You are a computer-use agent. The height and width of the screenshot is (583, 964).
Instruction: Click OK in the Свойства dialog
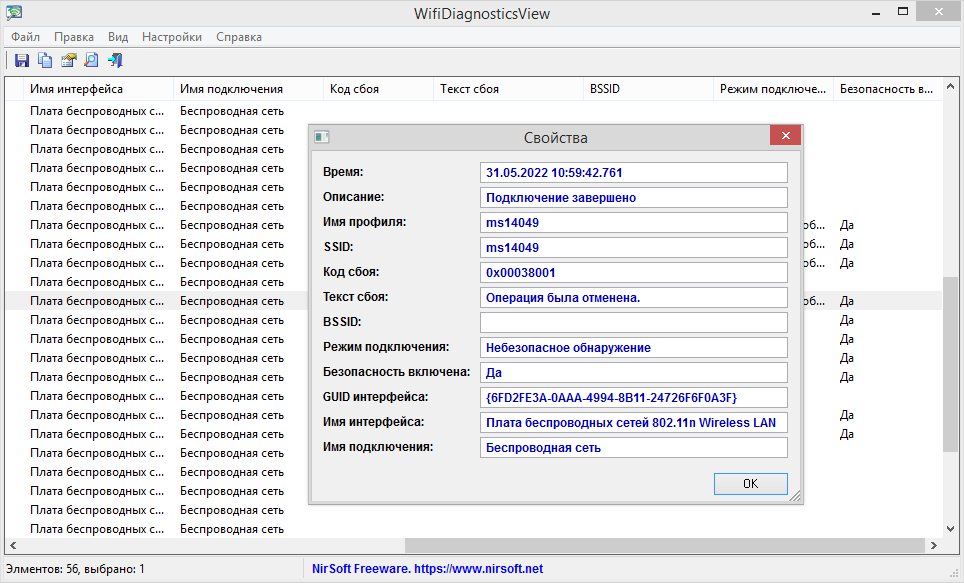751,484
